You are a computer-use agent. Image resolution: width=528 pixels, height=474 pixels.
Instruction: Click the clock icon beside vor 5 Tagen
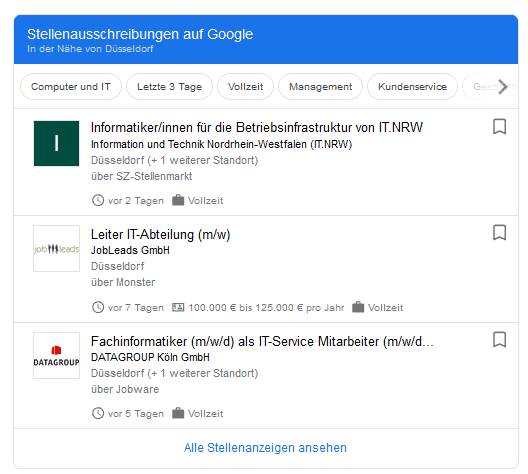98,413
